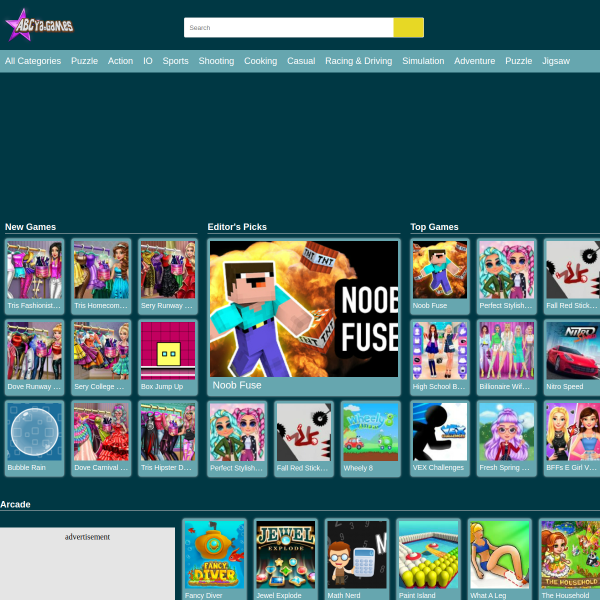Open the Jigsaw category
This screenshot has width=600, height=600.
pyautogui.click(x=556, y=61)
